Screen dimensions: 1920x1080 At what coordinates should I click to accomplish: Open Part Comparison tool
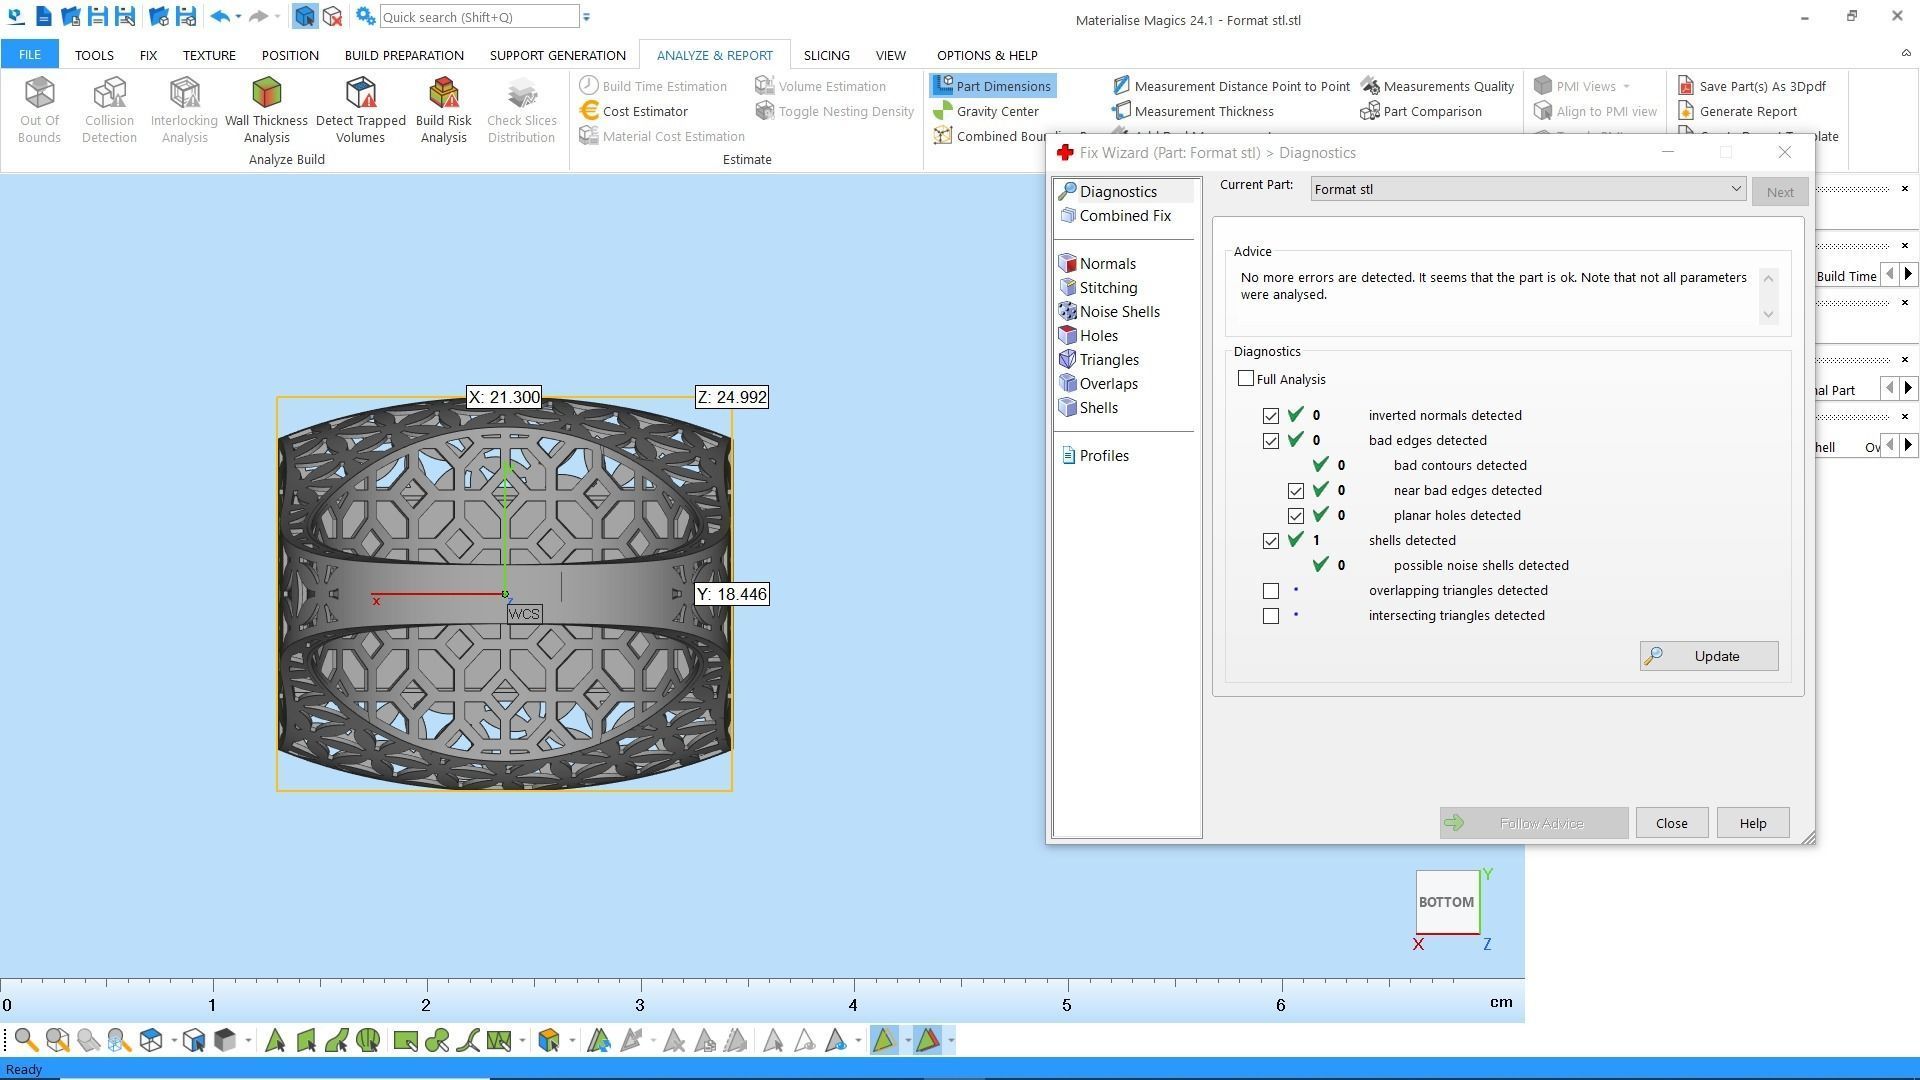pyautogui.click(x=1431, y=111)
